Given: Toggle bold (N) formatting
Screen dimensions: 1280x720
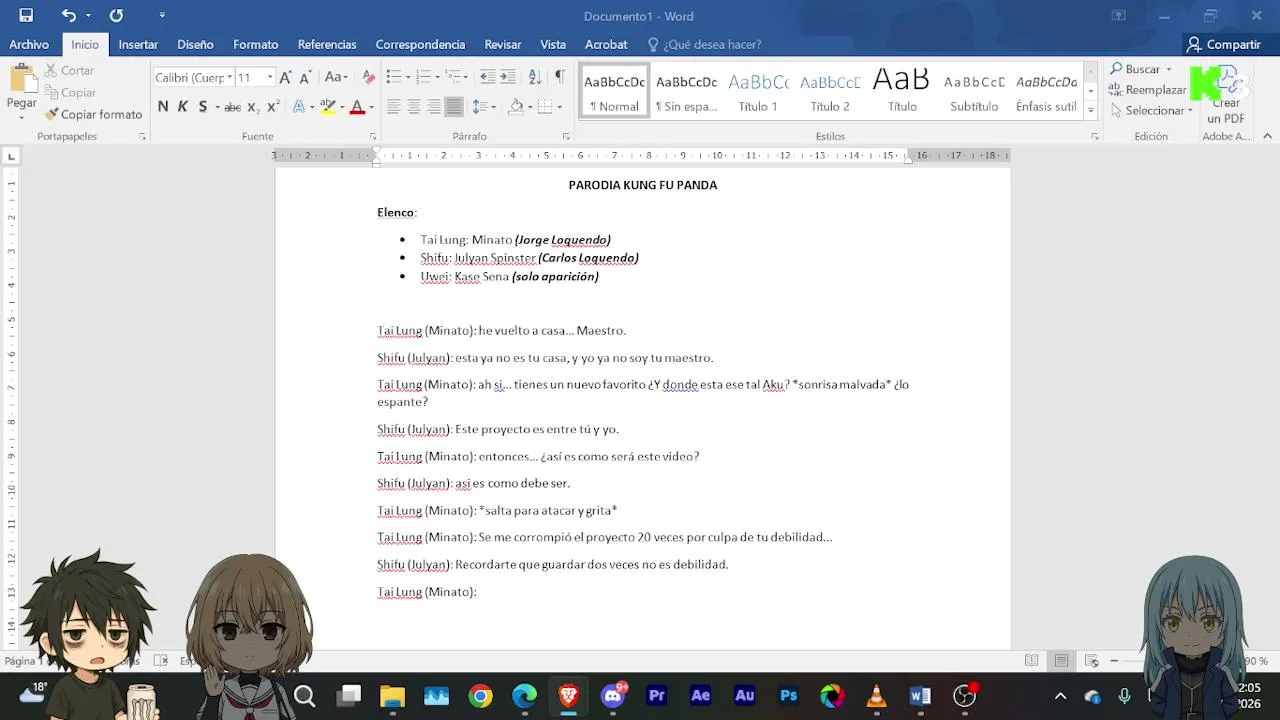Looking at the screenshot, I should [163, 107].
